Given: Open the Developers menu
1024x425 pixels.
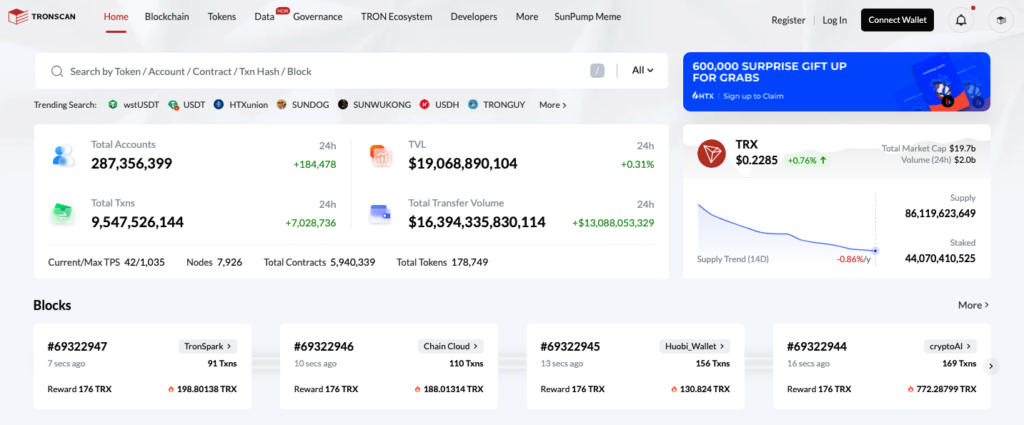Looking at the screenshot, I should tap(473, 17).
